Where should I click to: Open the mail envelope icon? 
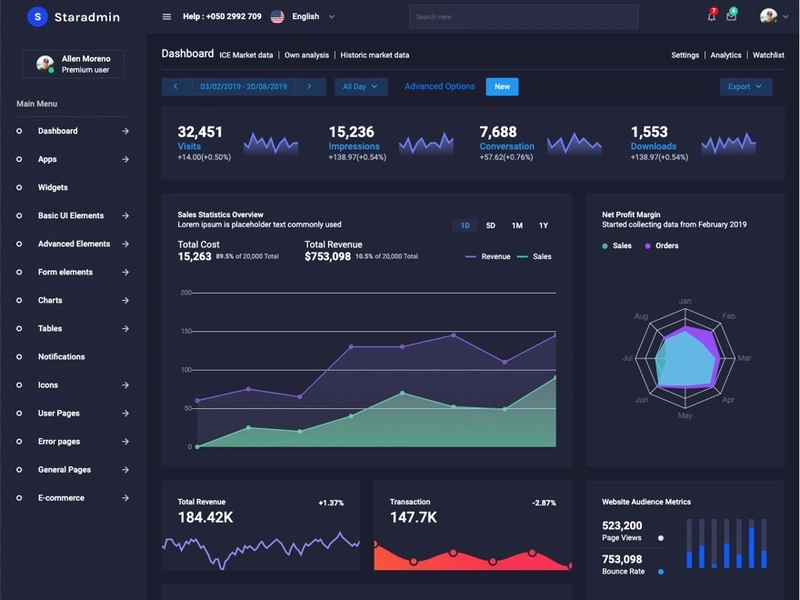click(732, 16)
